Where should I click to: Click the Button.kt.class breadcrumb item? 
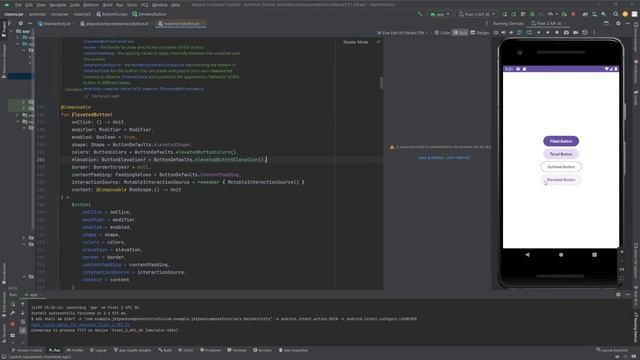coord(112,14)
